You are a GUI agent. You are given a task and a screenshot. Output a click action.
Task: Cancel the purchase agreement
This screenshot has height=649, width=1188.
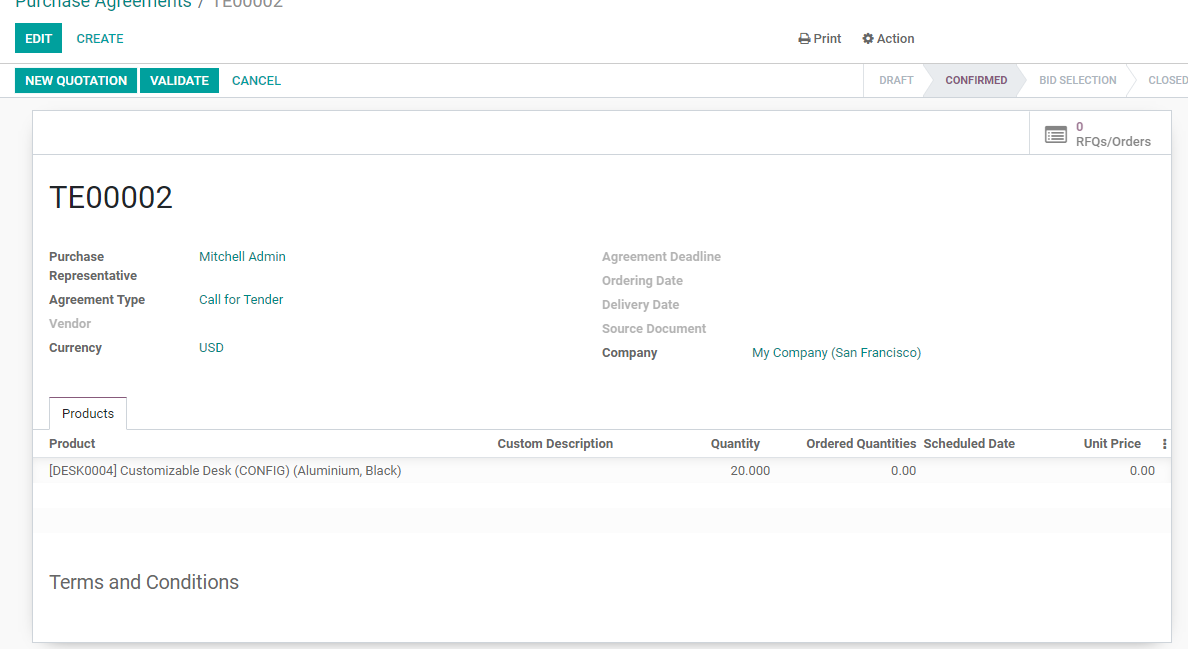point(256,81)
